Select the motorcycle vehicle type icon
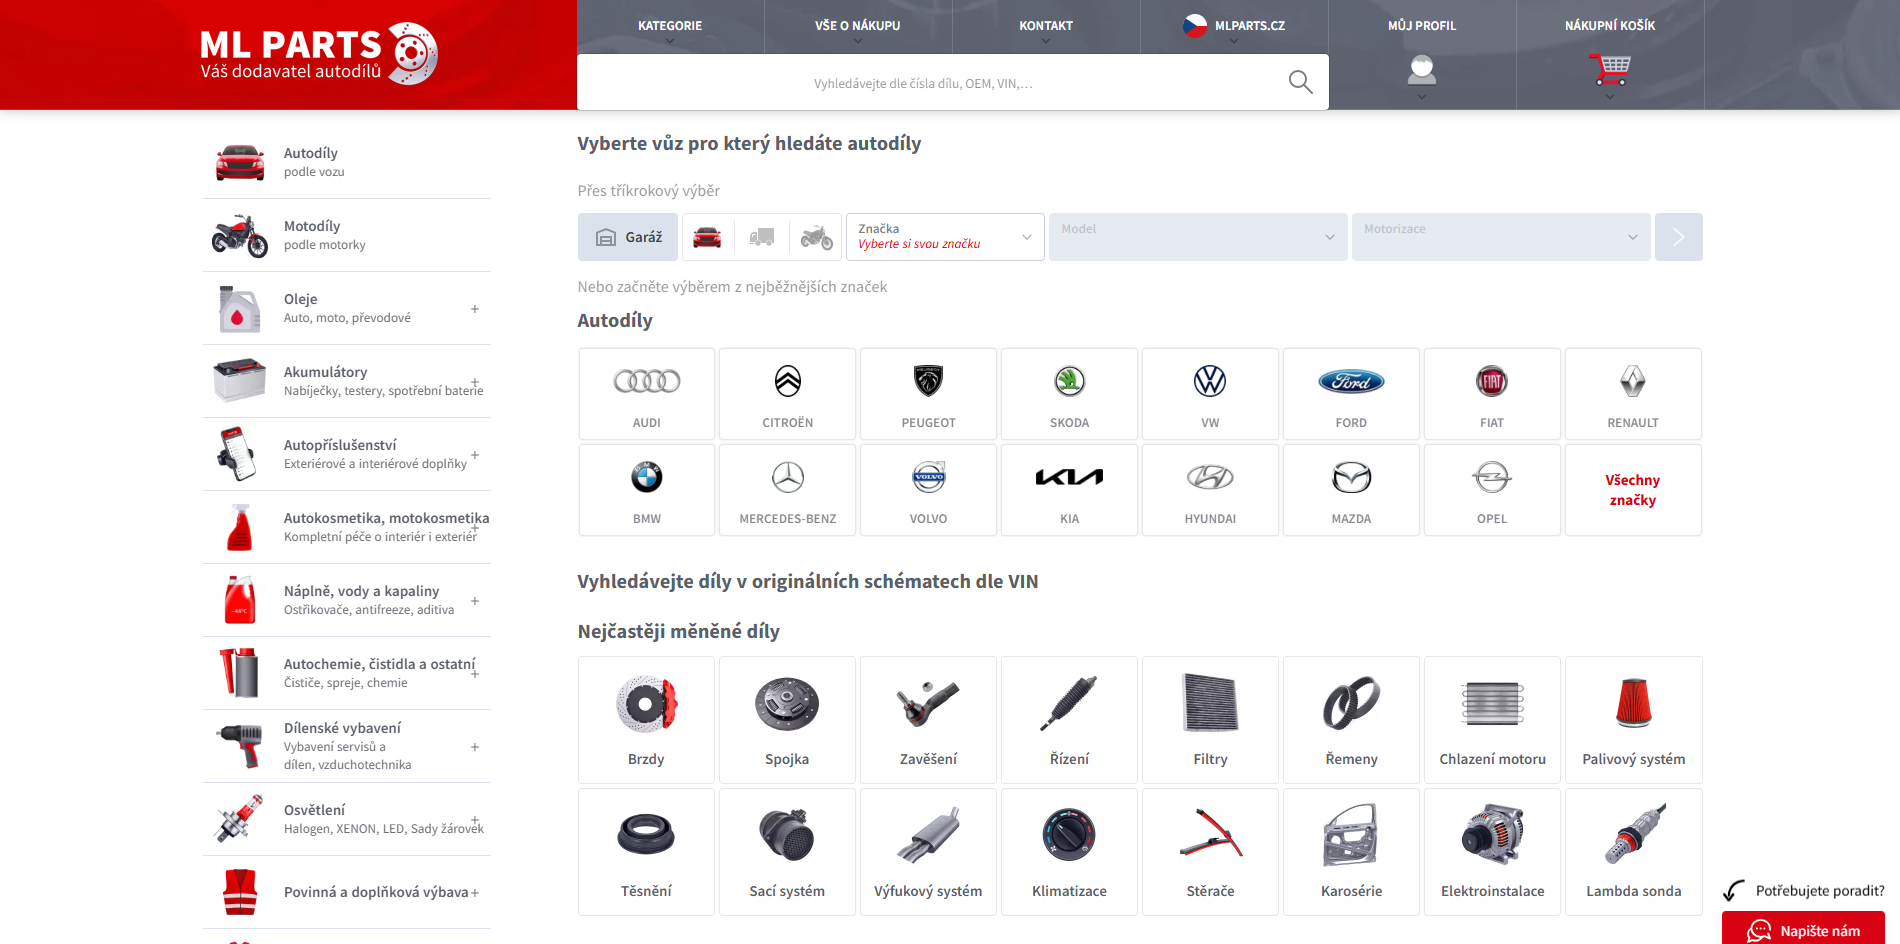The image size is (1900, 944). [x=817, y=237]
